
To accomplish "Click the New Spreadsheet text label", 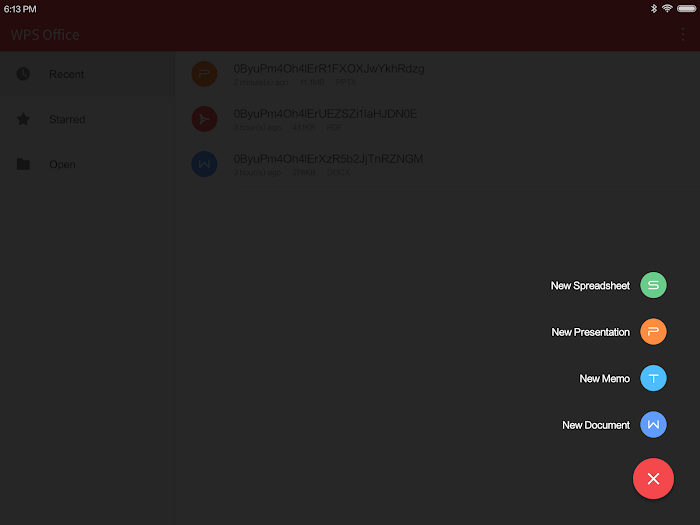I will tap(590, 286).
